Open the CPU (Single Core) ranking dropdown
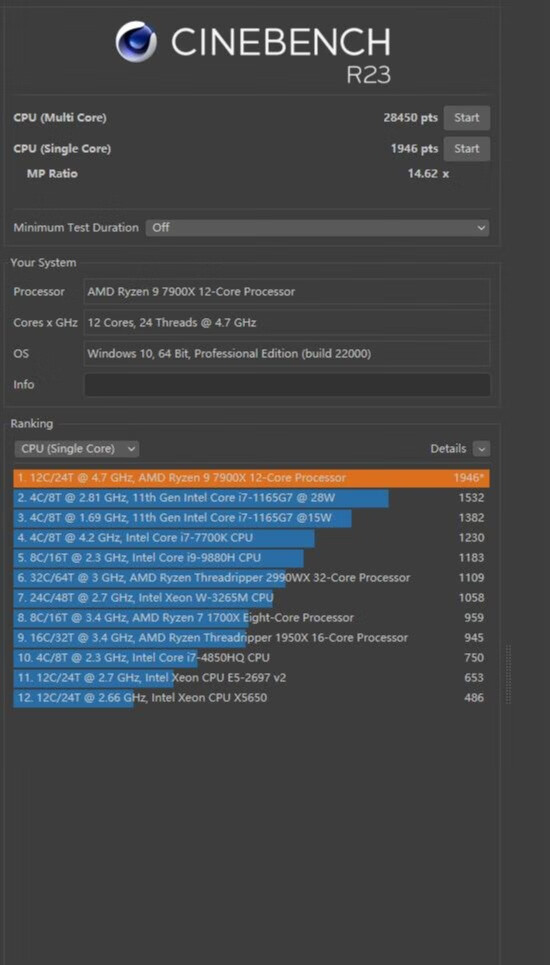Screen dimensions: 550x965 [77, 449]
